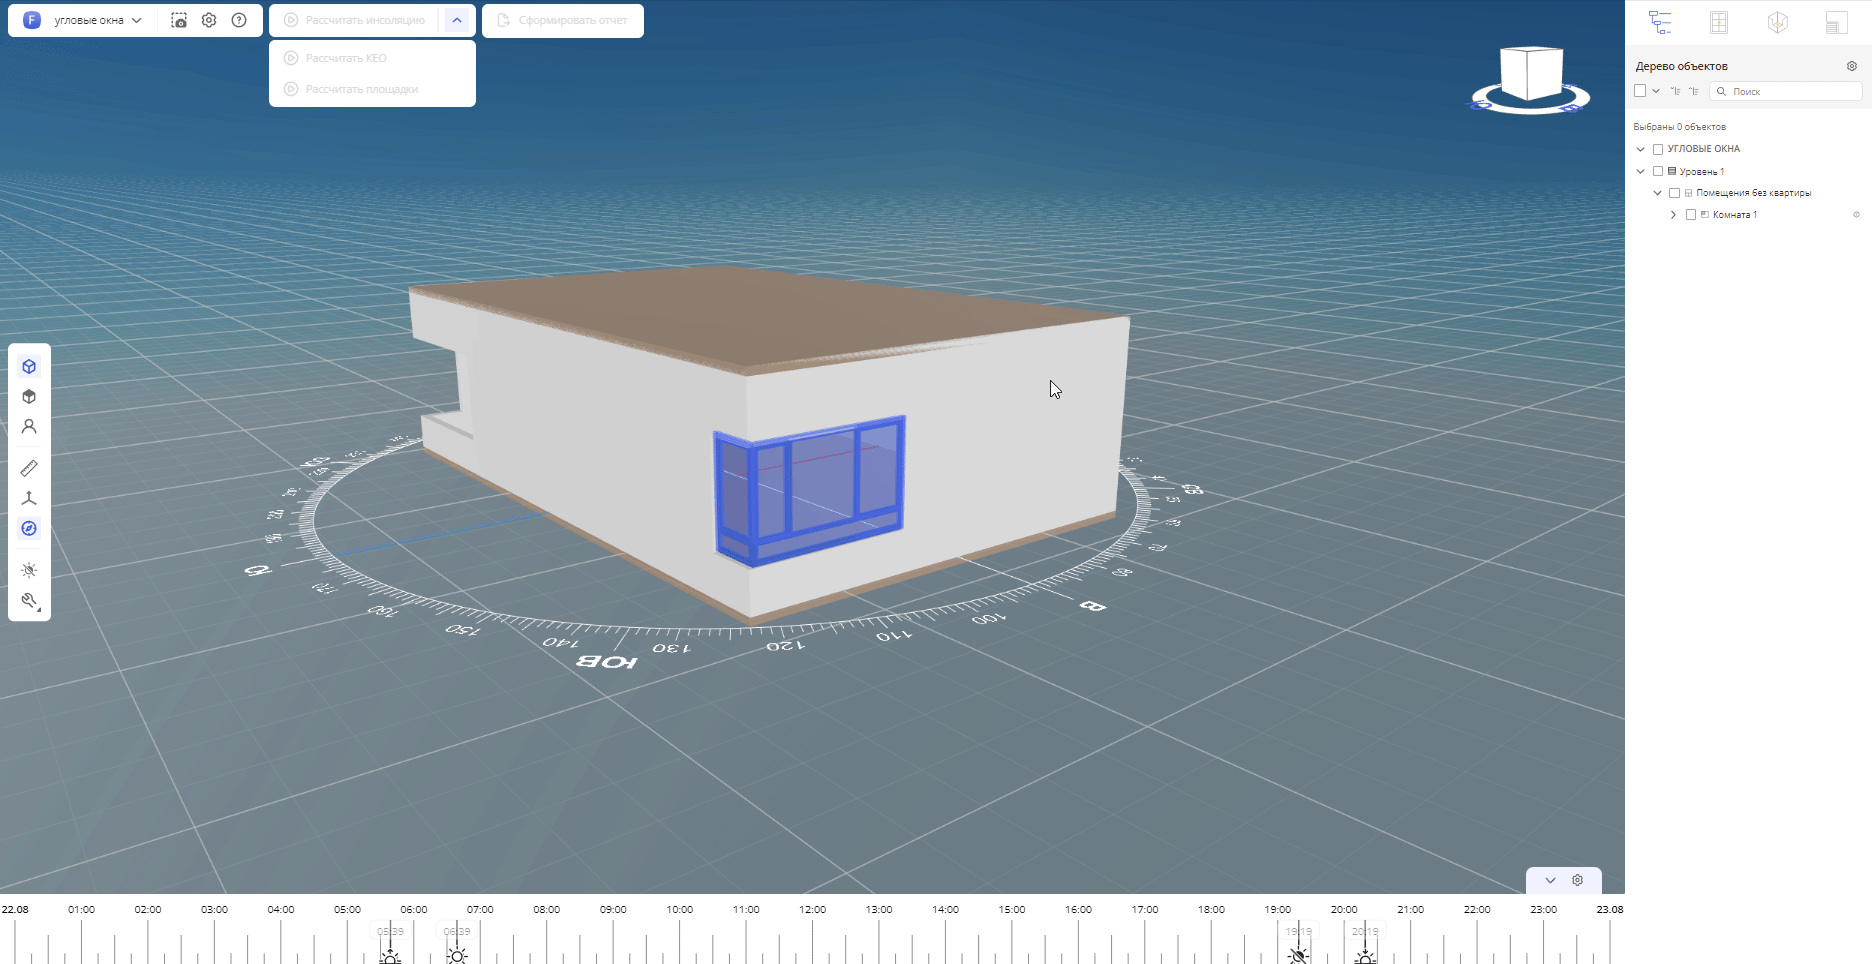Viewport: 1872px width, 964px height.
Task: Collapse the timeline panel chevron
Action: (x=1550, y=880)
